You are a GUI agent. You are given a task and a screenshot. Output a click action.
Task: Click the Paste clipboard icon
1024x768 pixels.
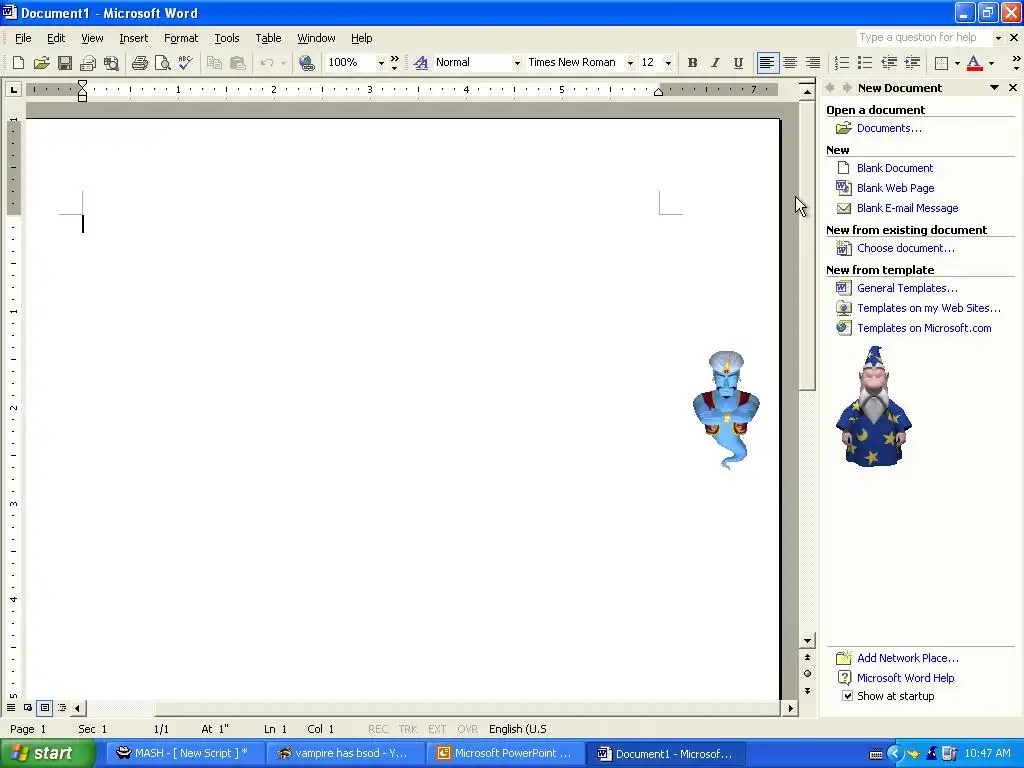coord(238,63)
